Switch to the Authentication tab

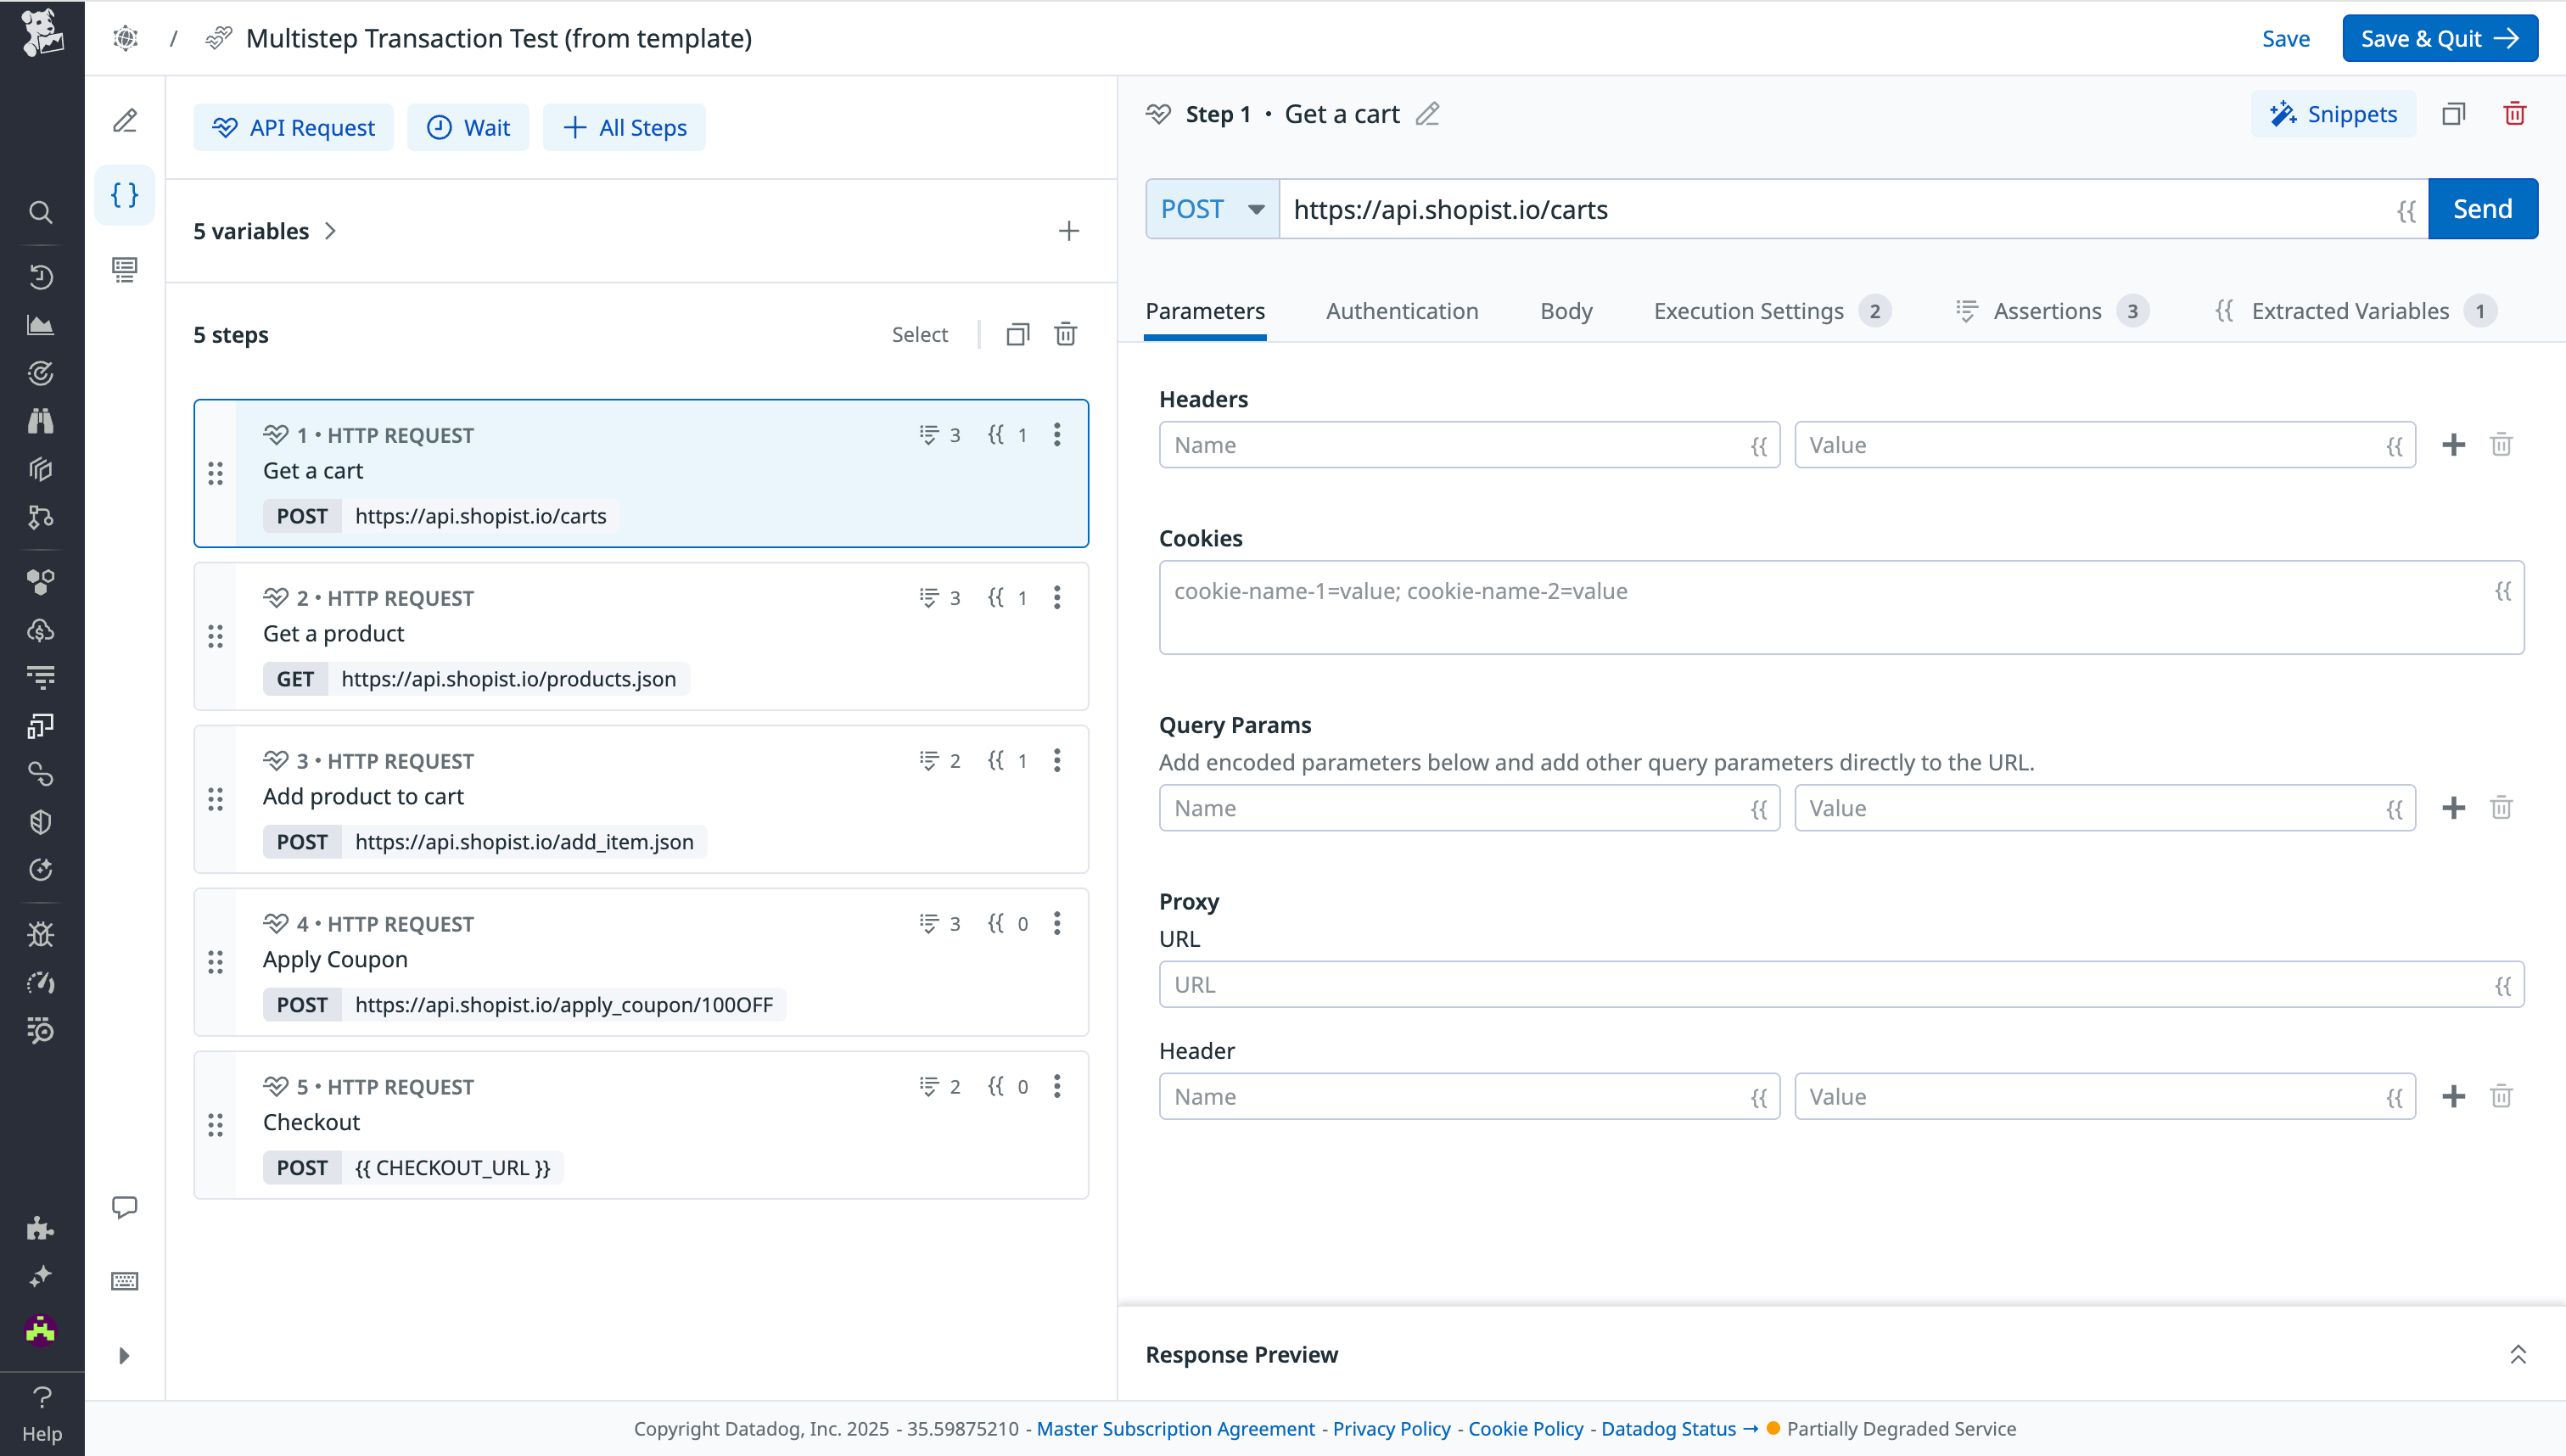pos(1401,311)
